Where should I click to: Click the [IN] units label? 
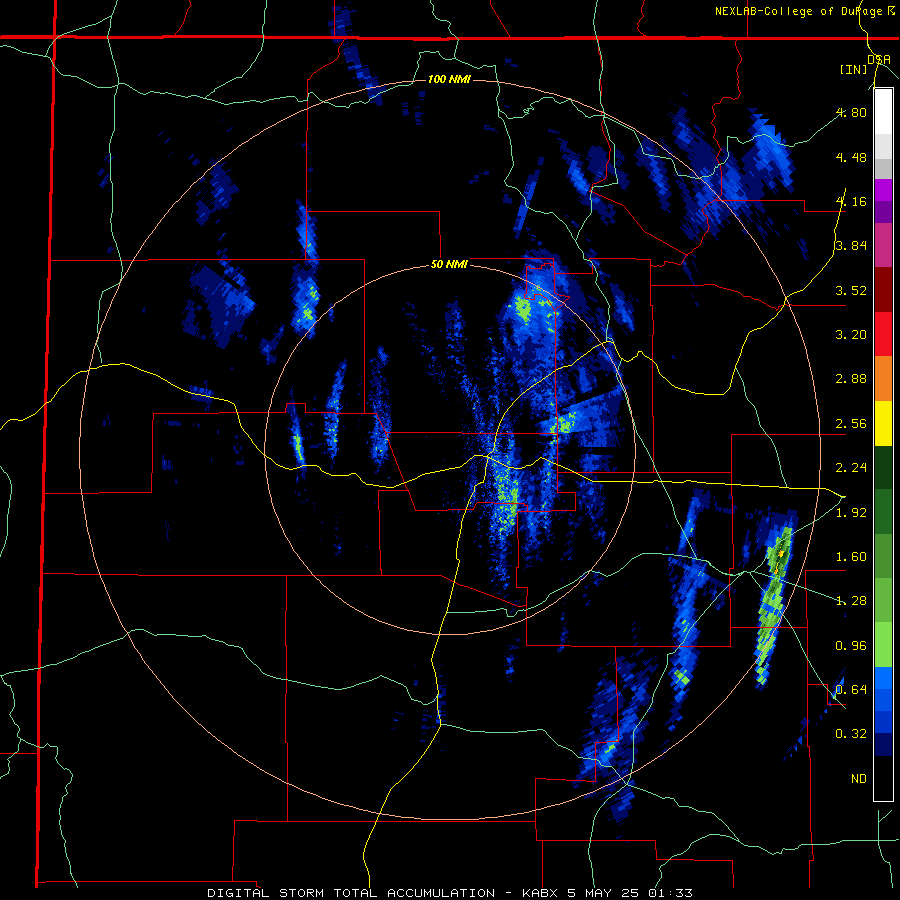coord(854,70)
